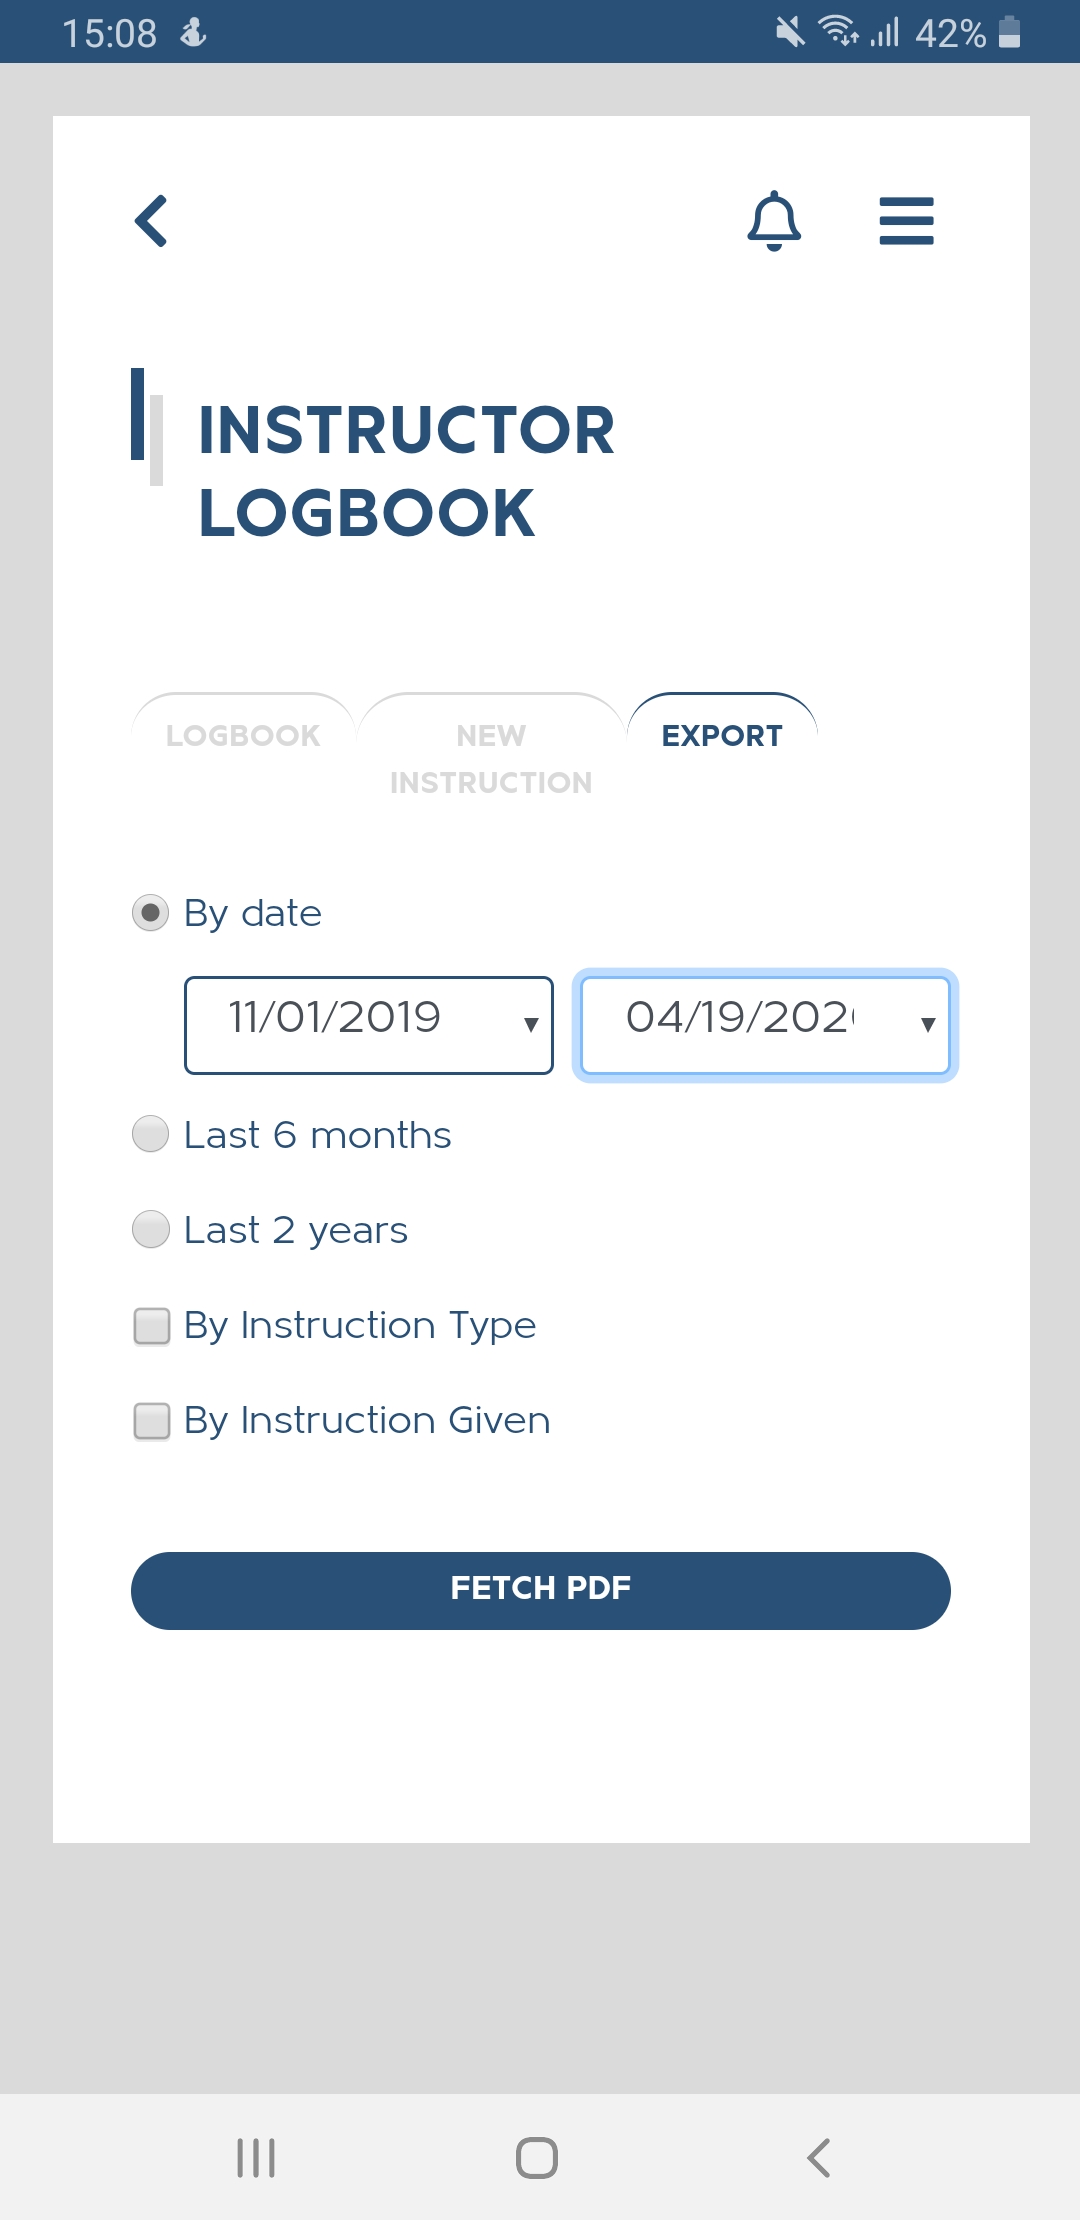Viewport: 1080px width, 2220px height.
Task: Tap the Android recent apps button
Action: [256, 2157]
